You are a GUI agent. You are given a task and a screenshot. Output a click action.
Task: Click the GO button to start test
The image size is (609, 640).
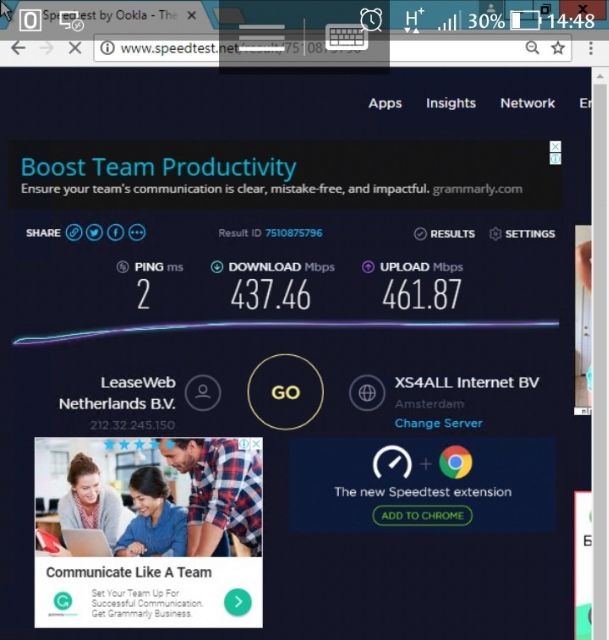pyautogui.click(x=286, y=392)
